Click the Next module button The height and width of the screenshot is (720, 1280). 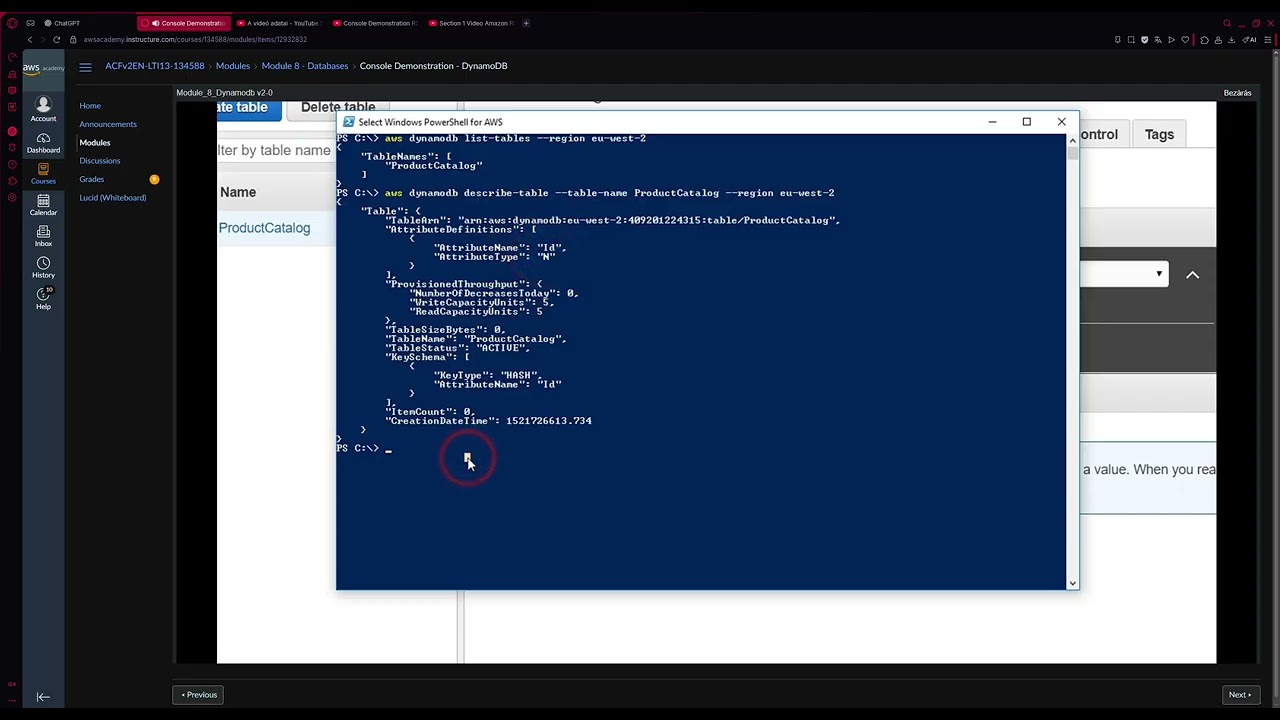point(1240,695)
